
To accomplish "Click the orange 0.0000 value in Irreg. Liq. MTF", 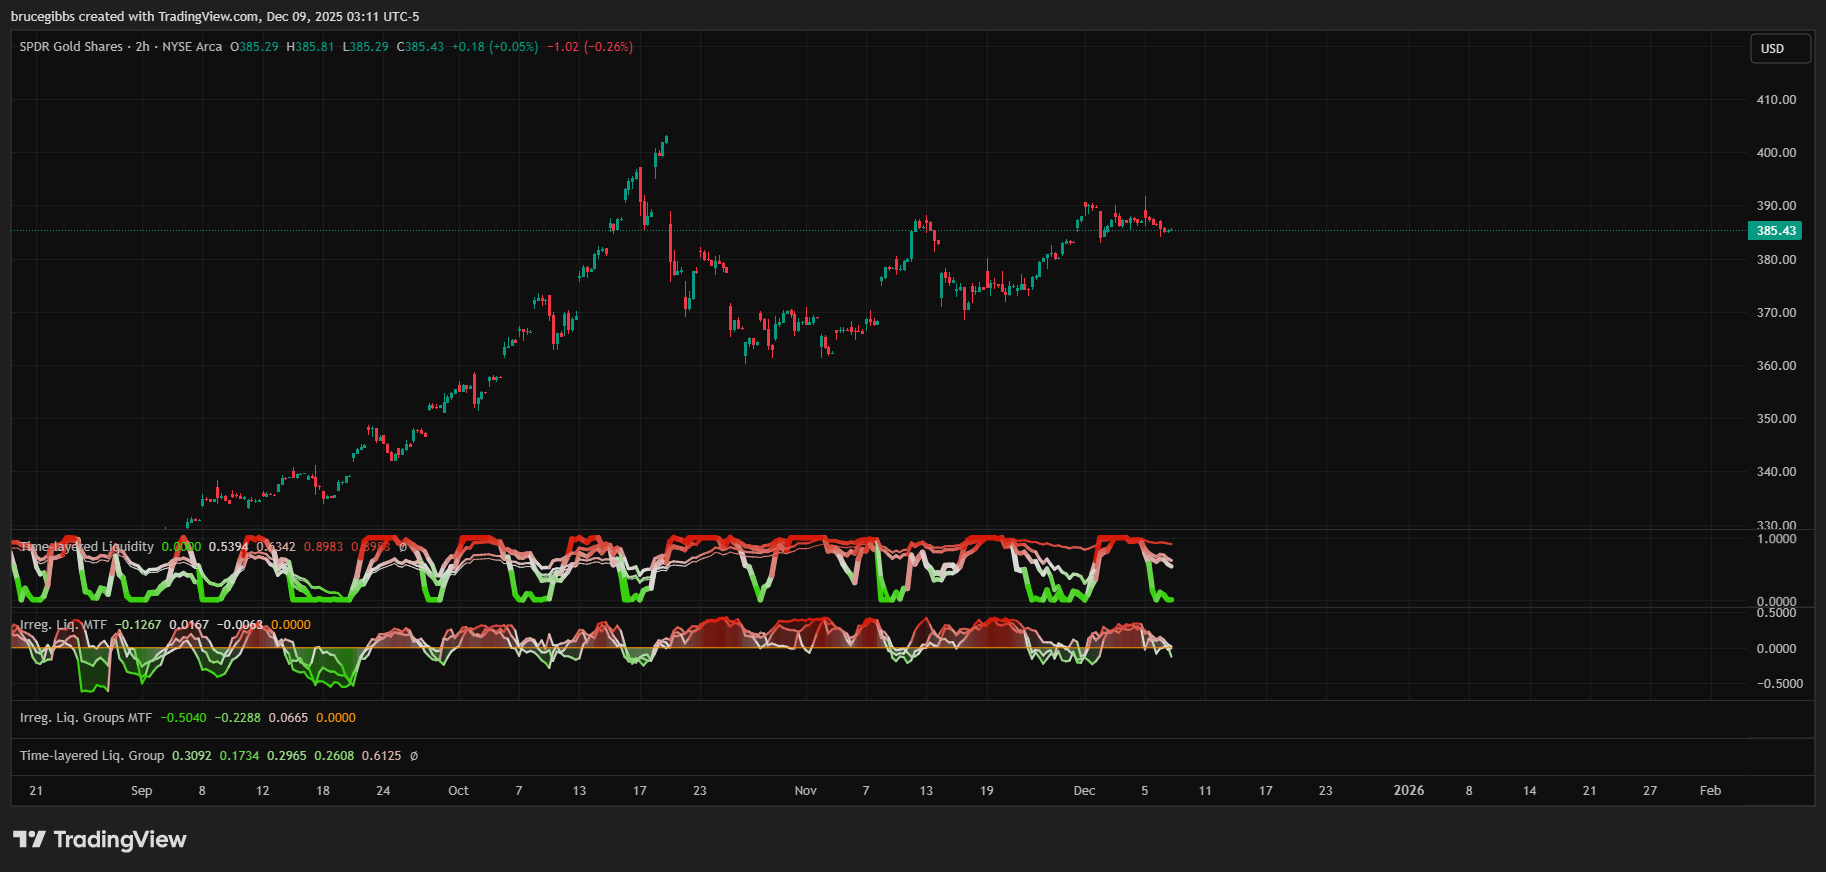I will click(291, 625).
